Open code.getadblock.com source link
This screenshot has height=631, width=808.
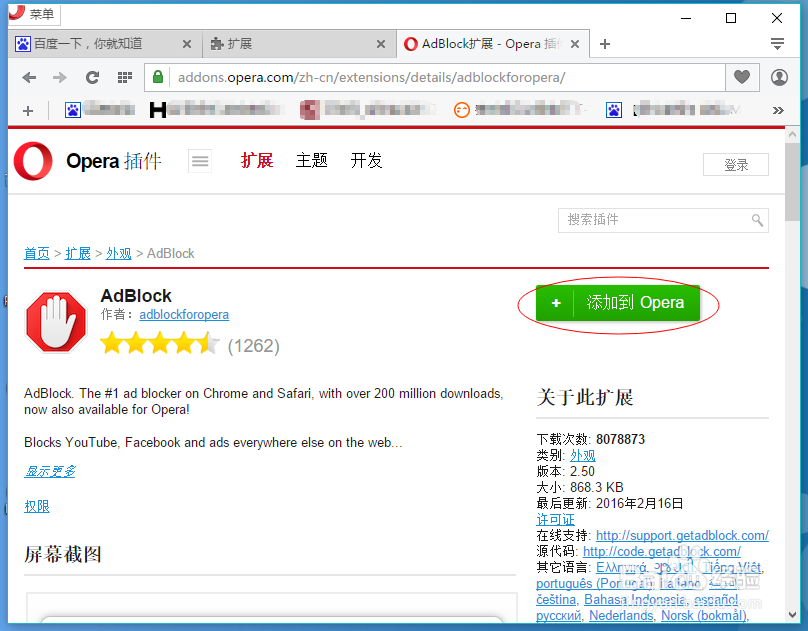(x=662, y=551)
